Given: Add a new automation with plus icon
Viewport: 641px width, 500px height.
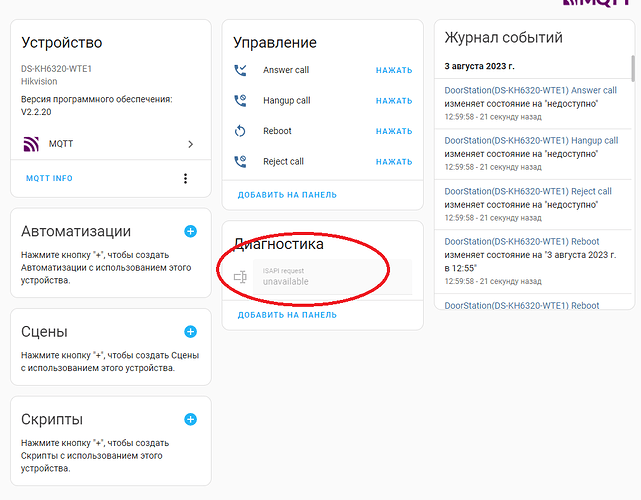Looking at the screenshot, I should click(191, 231).
